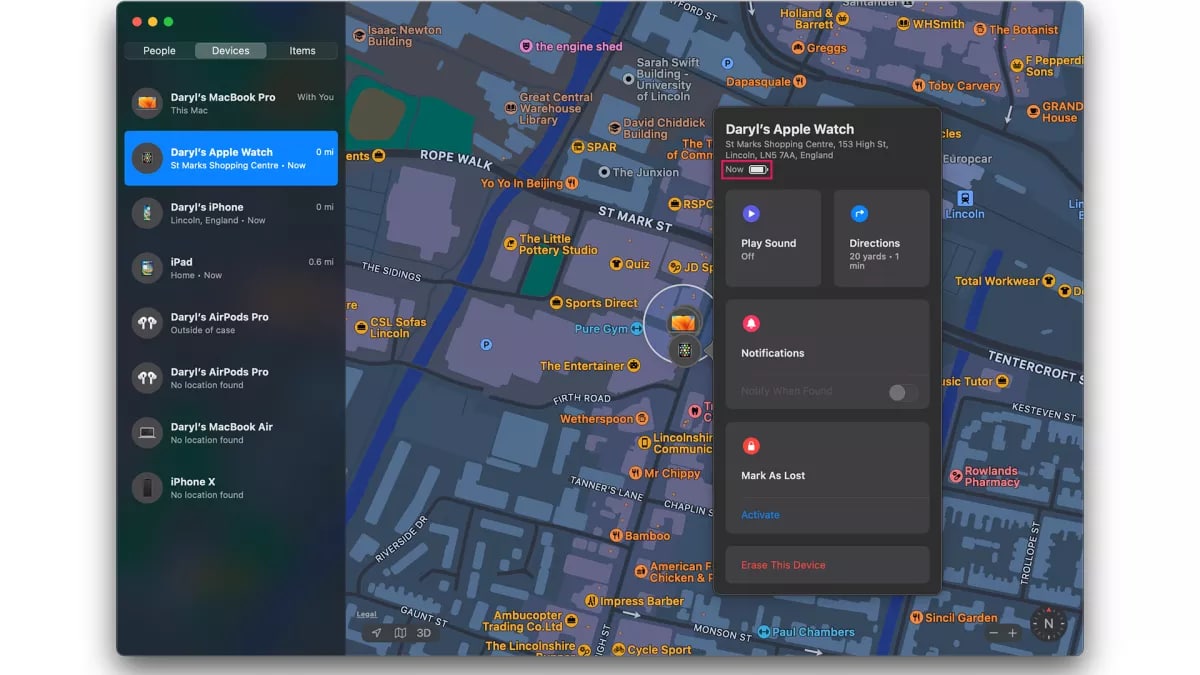Click the red Mark As Lost lock icon
Screen dimensions: 1200x675
pyautogui.click(x=751, y=446)
